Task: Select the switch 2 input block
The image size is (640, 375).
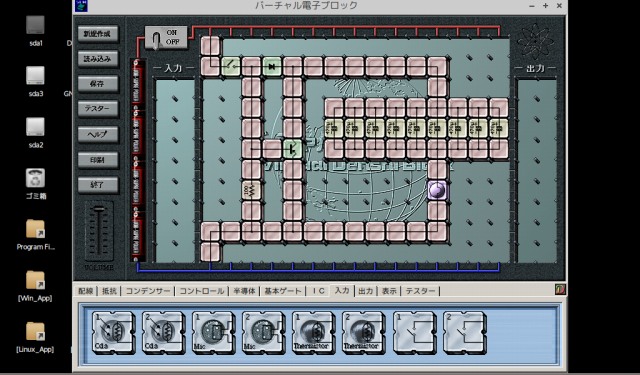Action: pyautogui.click(x=464, y=333)
